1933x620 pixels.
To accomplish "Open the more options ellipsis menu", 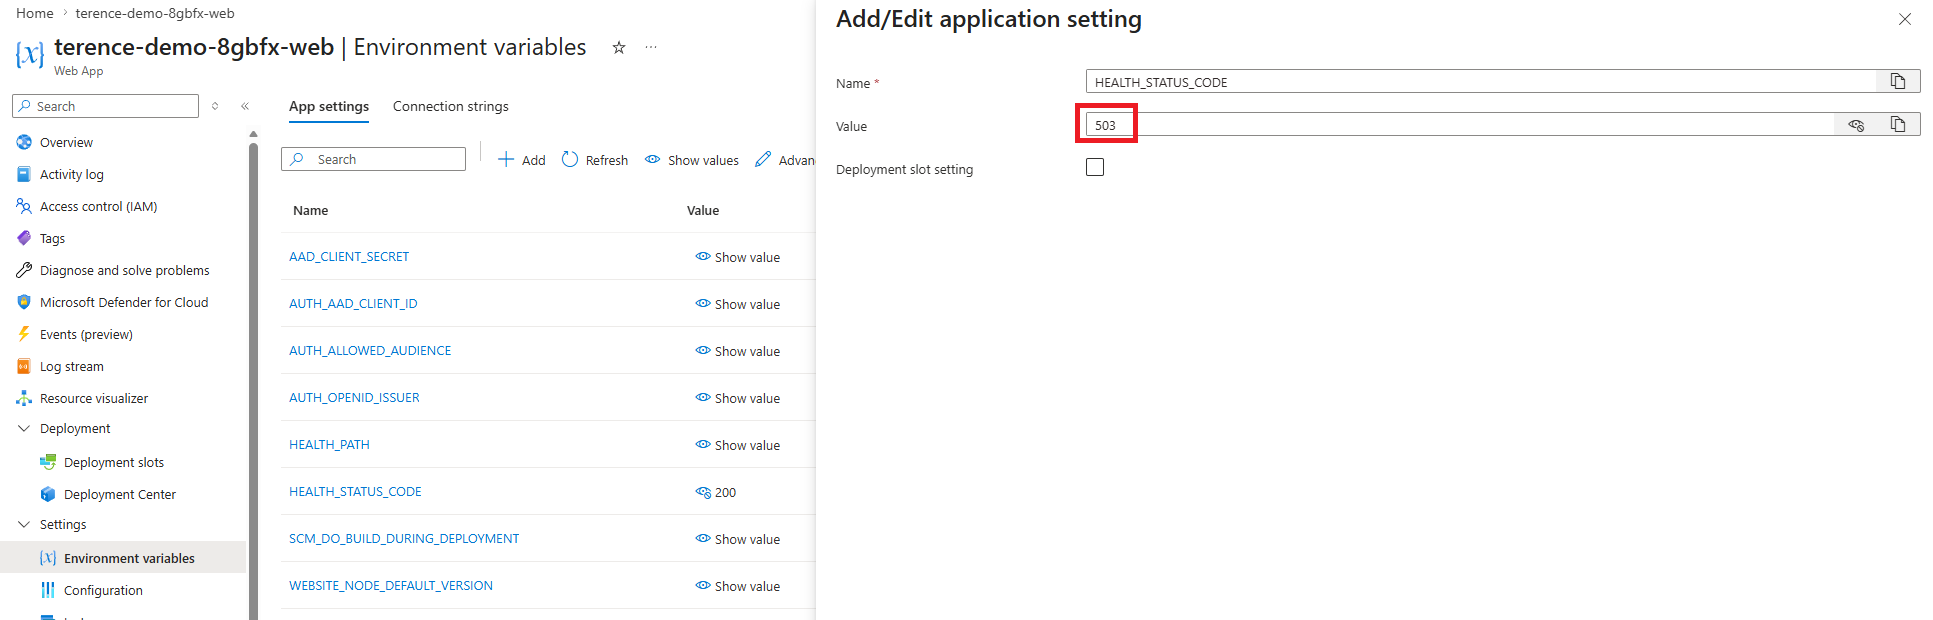I will 651,48.
